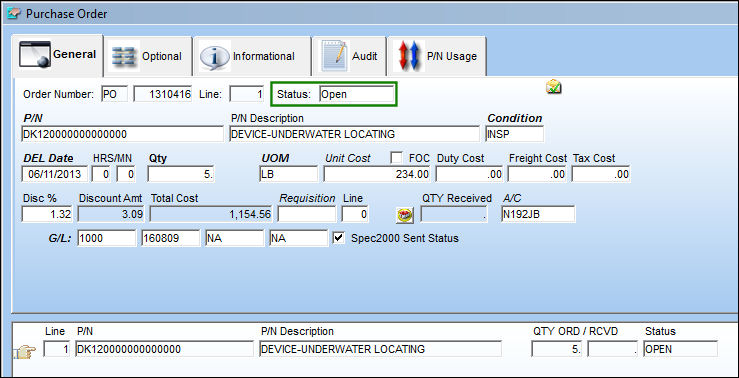Click the Order Number PO type field

point(115,94)
